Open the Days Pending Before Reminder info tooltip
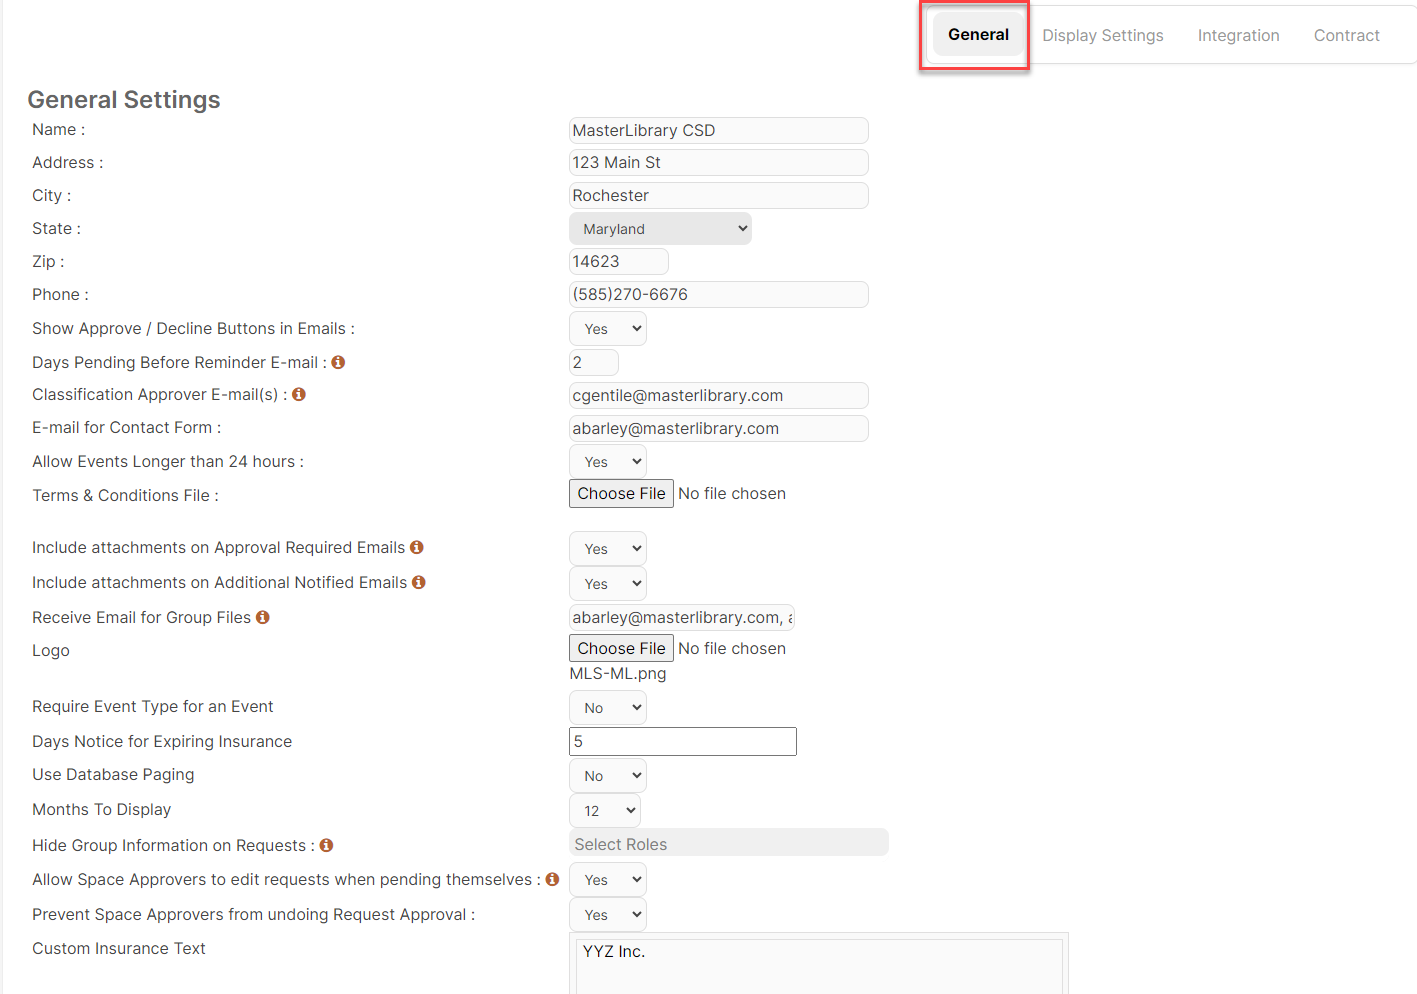 (338, 362)
